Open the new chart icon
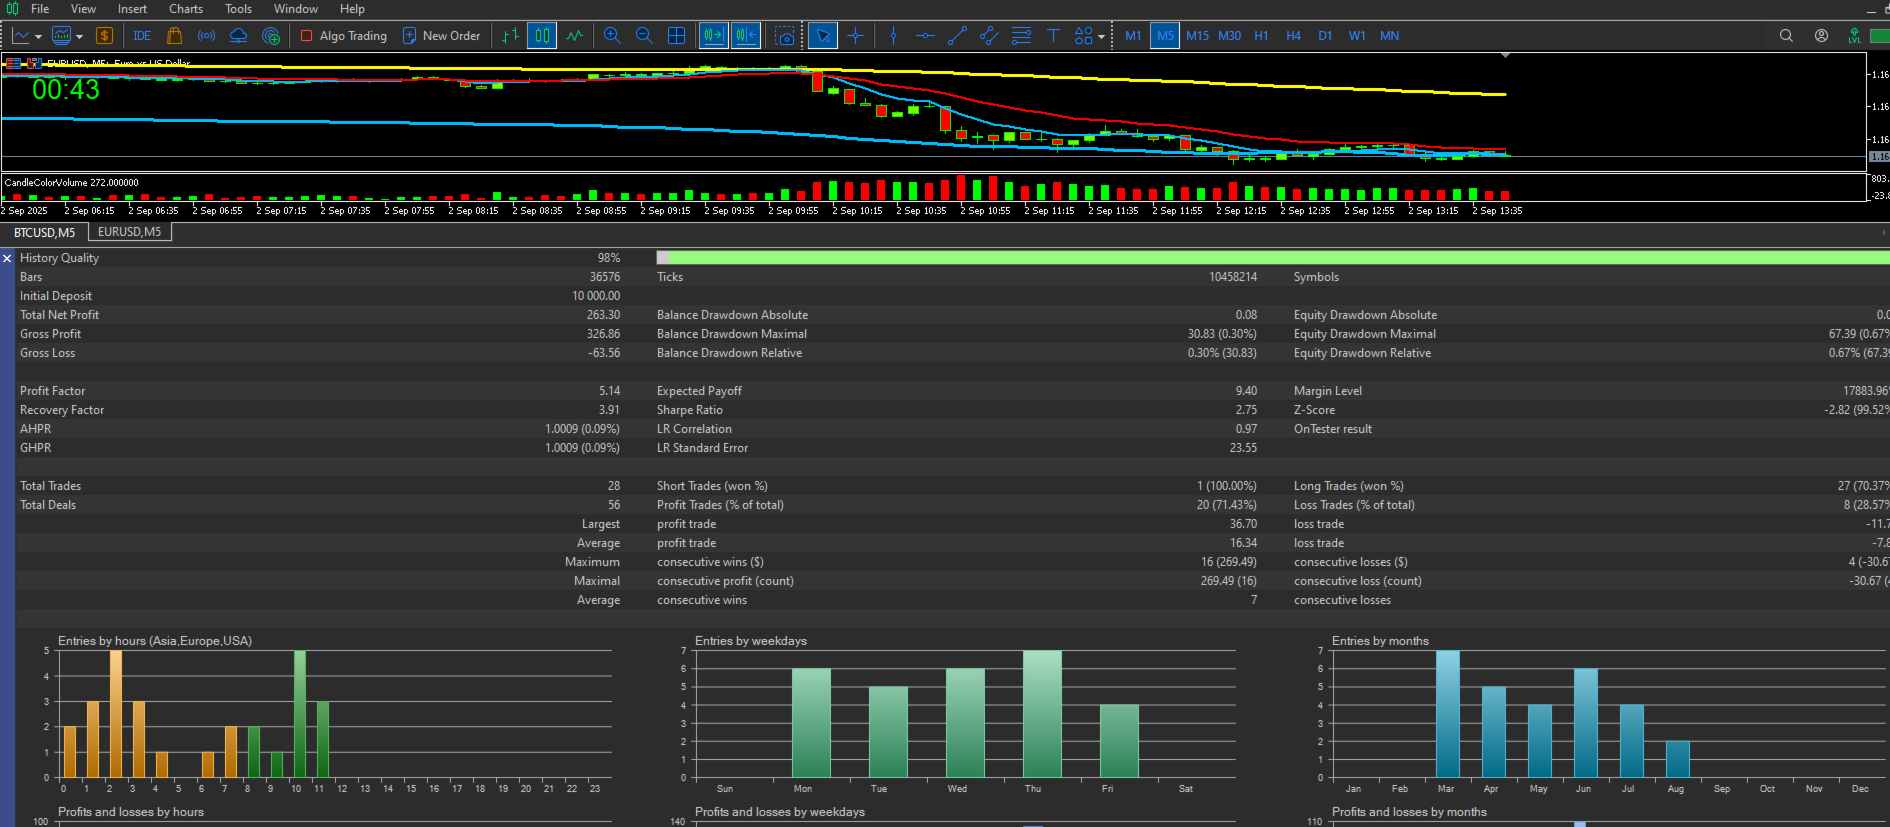The width and height of the screenshot is (1890, 827). [x=21, y=36]
